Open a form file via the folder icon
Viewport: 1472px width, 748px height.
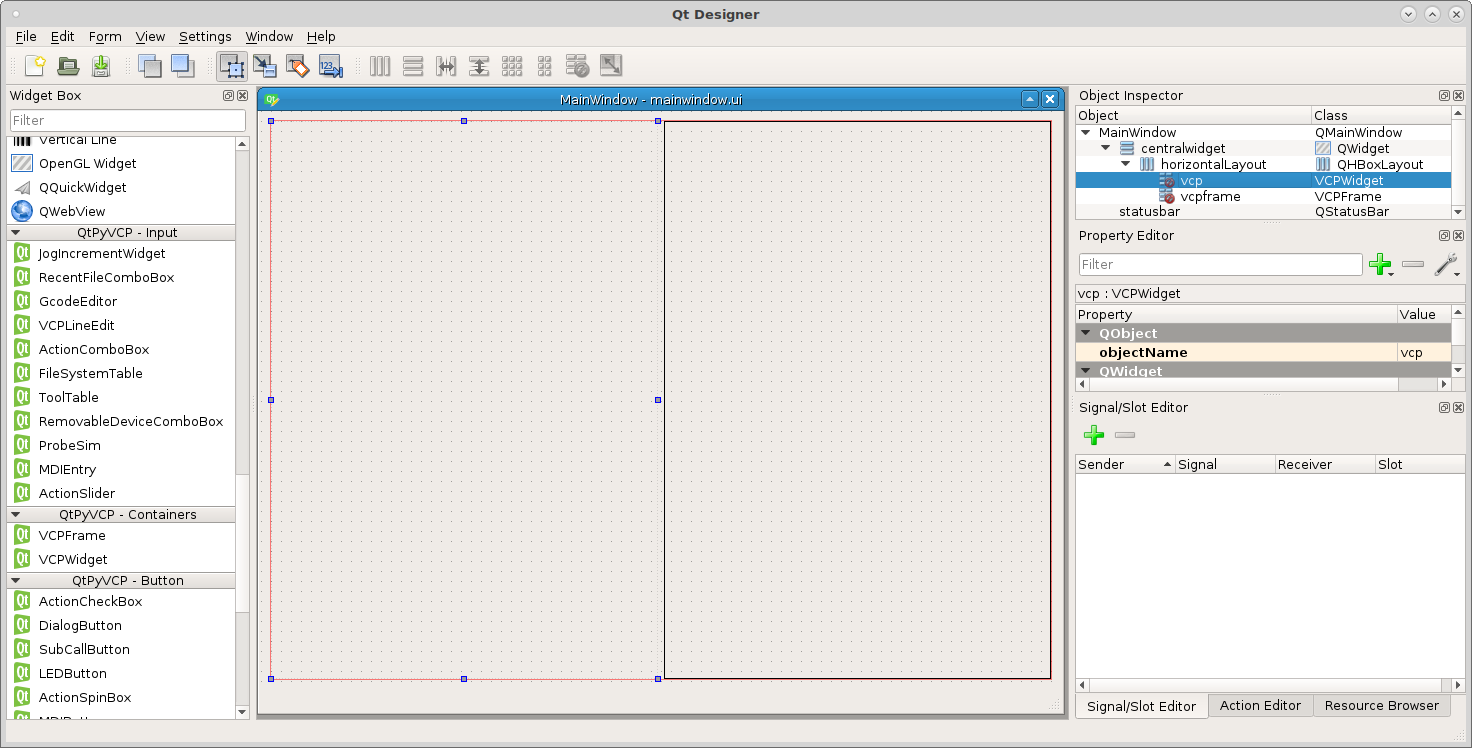pyautogui.click(x=68, y=66)
